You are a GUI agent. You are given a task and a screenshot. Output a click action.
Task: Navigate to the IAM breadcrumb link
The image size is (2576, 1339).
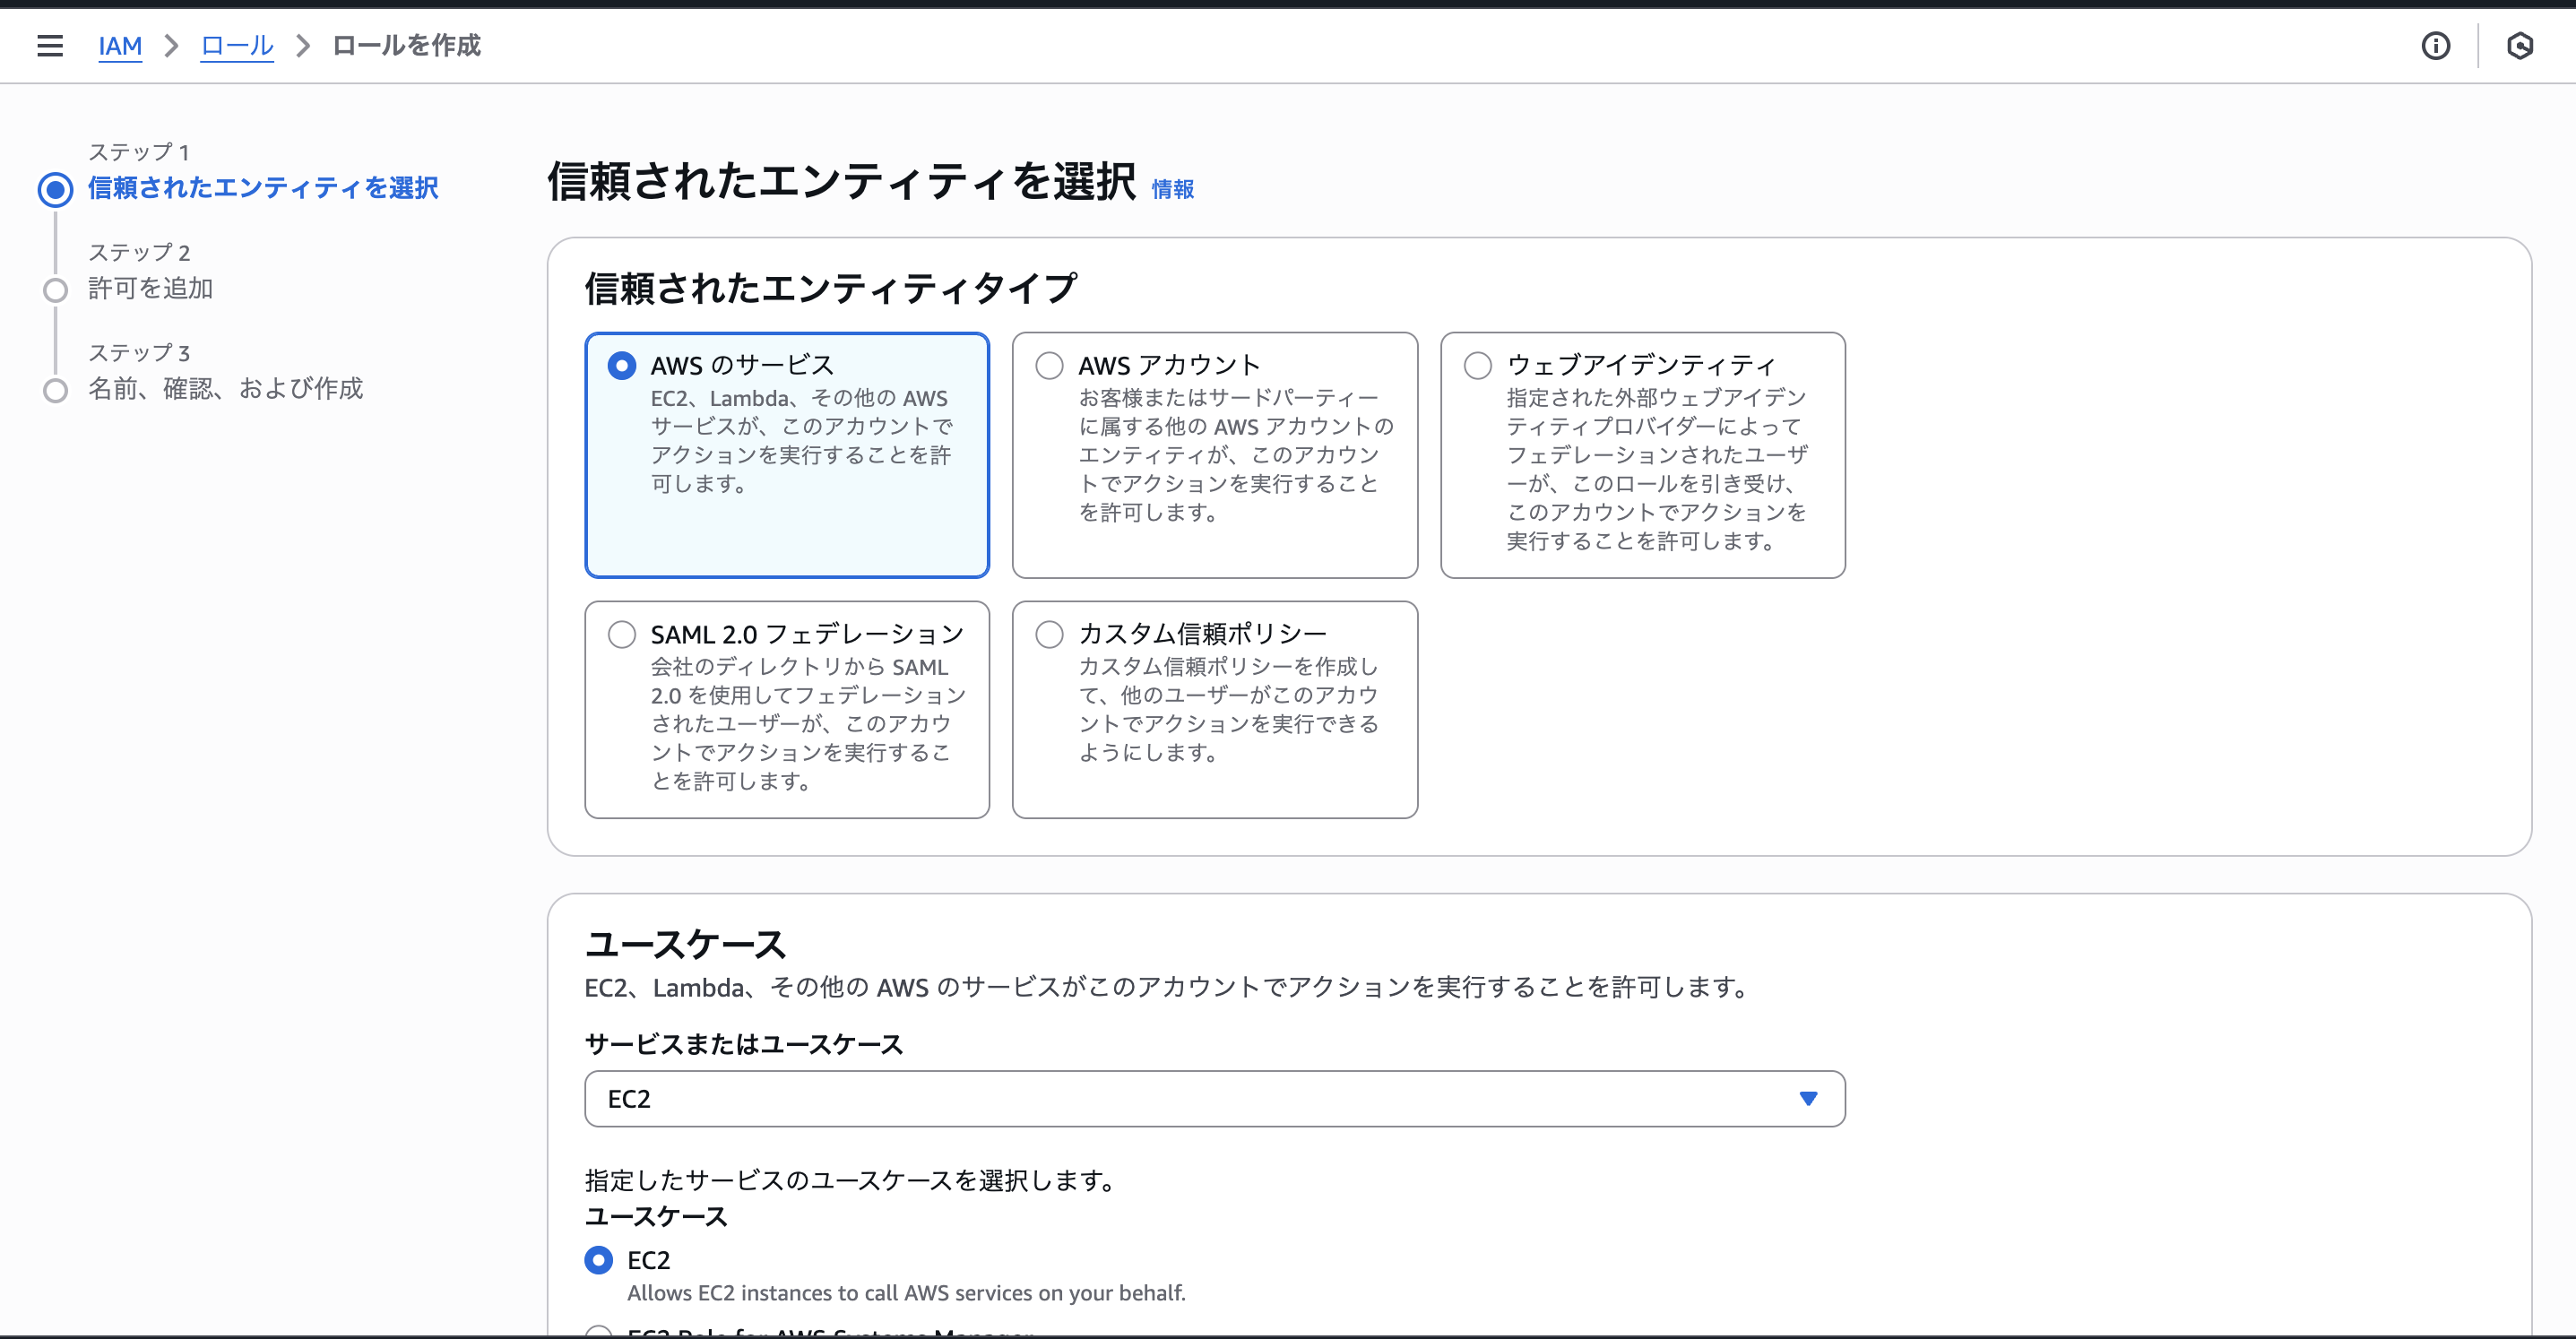(x=120, y=46)
